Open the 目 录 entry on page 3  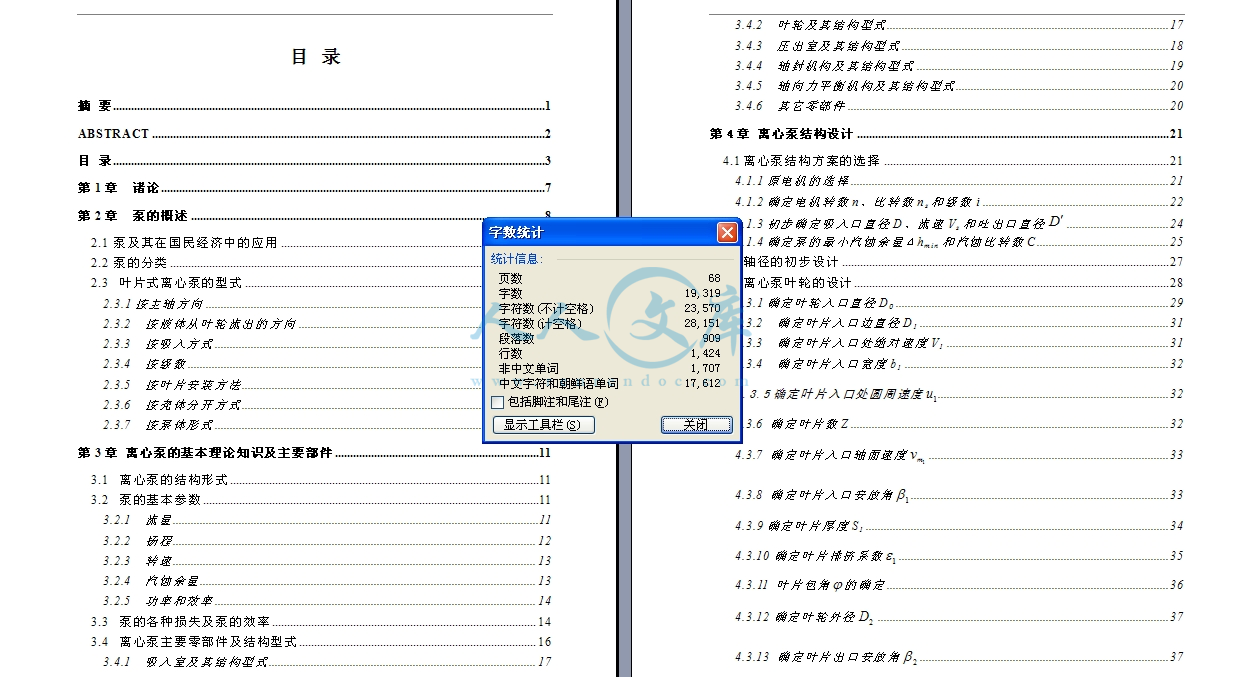[315, 160]
